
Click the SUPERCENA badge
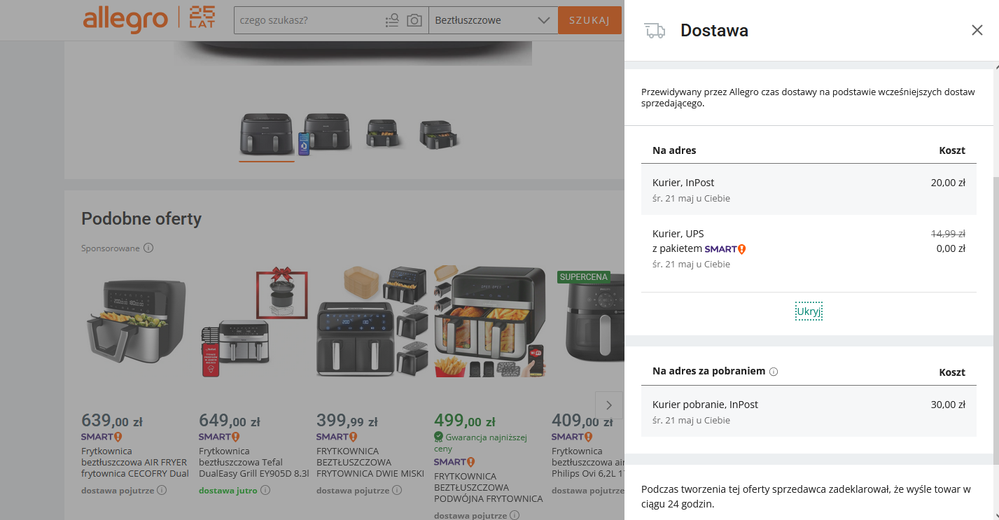[584, 277]
